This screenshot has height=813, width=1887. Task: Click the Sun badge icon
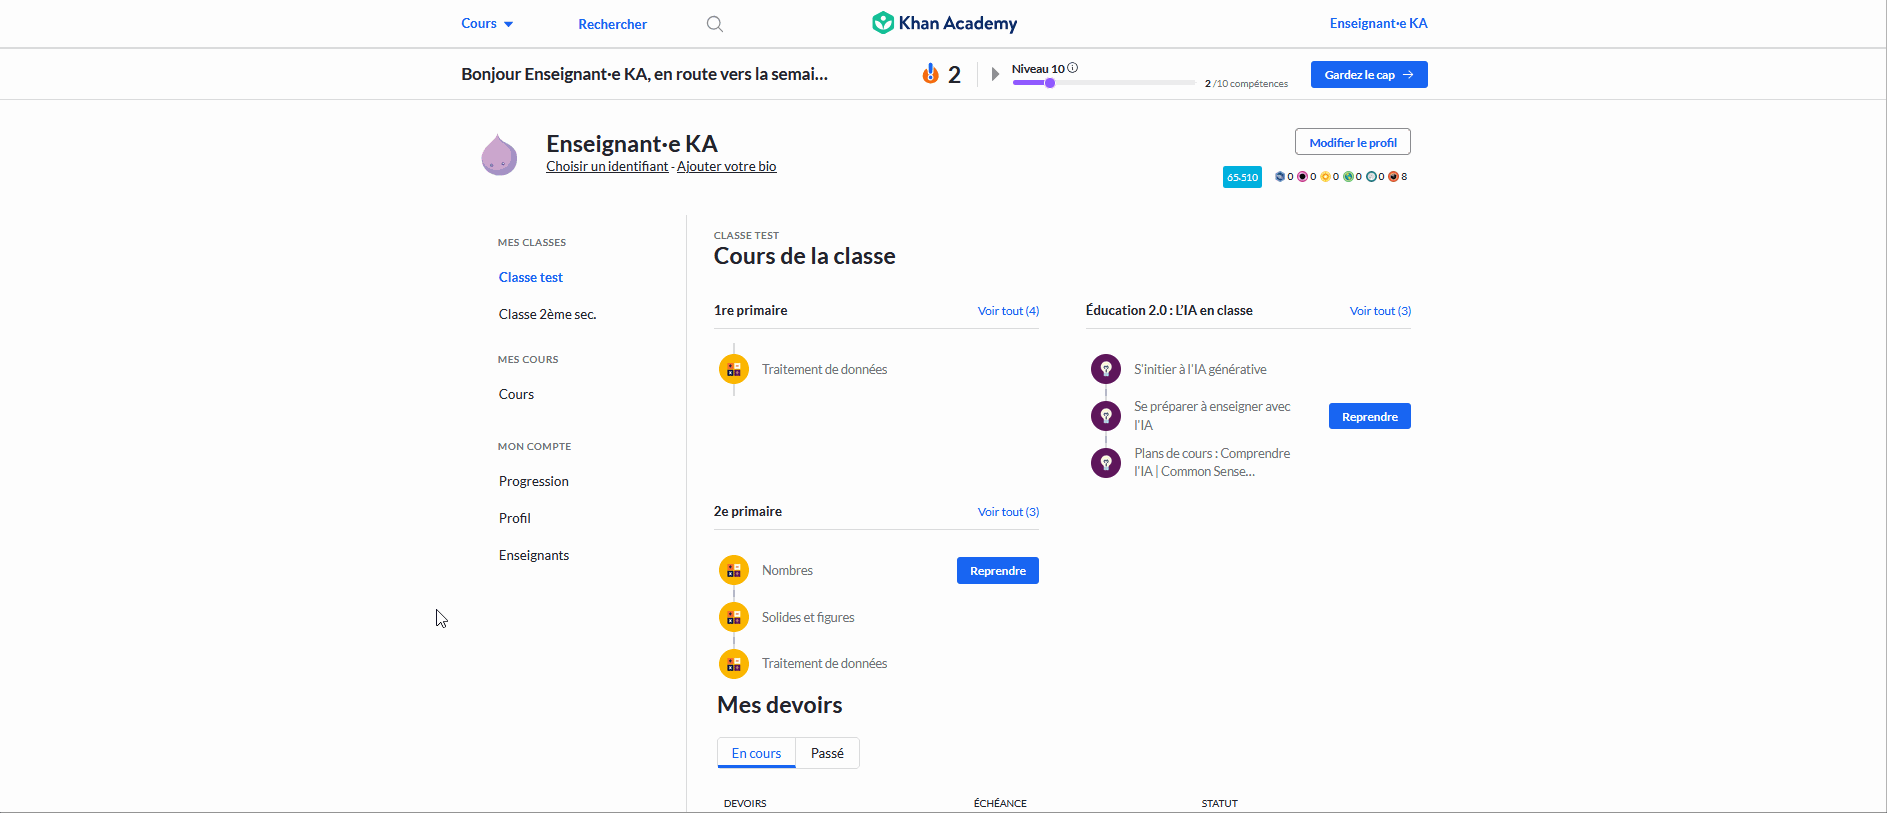[x=1325, y=177]
